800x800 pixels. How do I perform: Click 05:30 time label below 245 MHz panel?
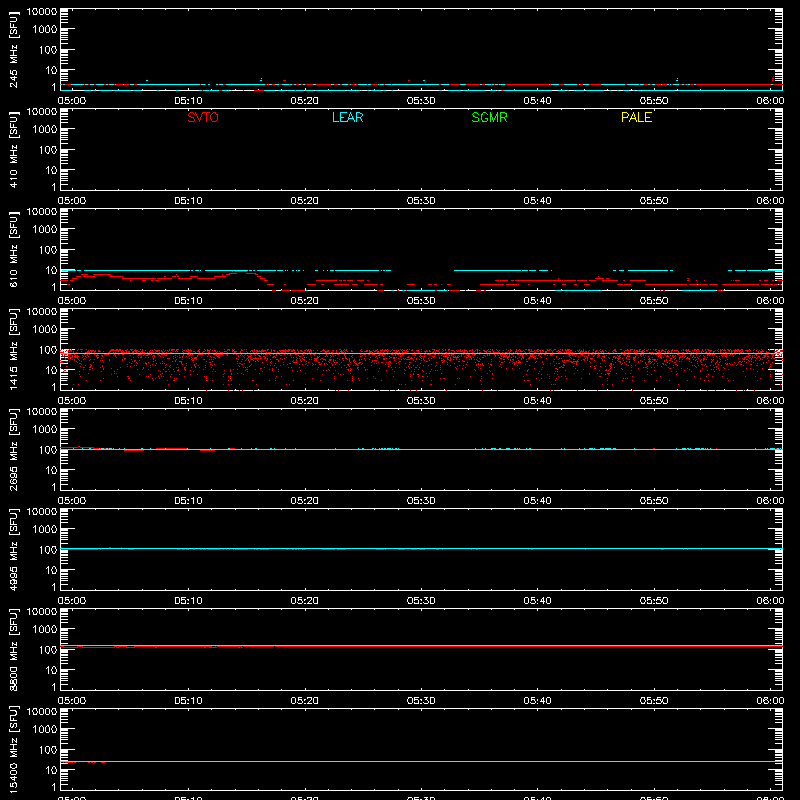[421, 101]
